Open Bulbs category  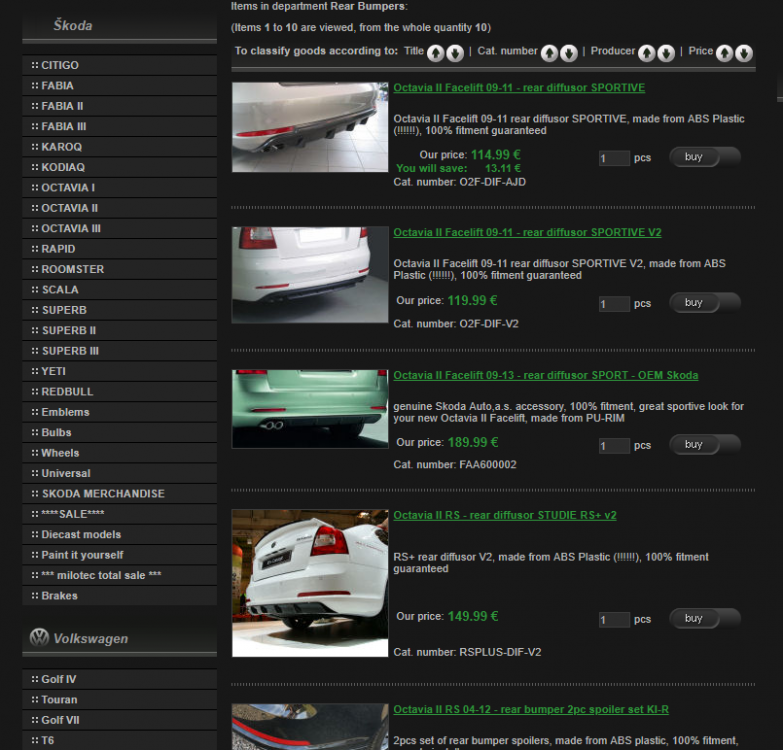[x=119, y=433]
